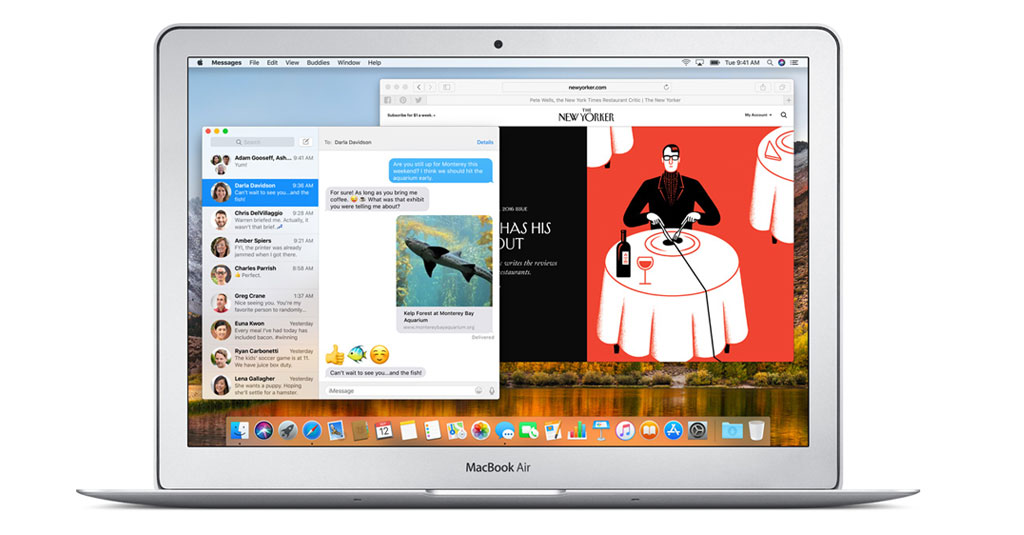
Task: Click Safari share button
Action: click(762, 87)
